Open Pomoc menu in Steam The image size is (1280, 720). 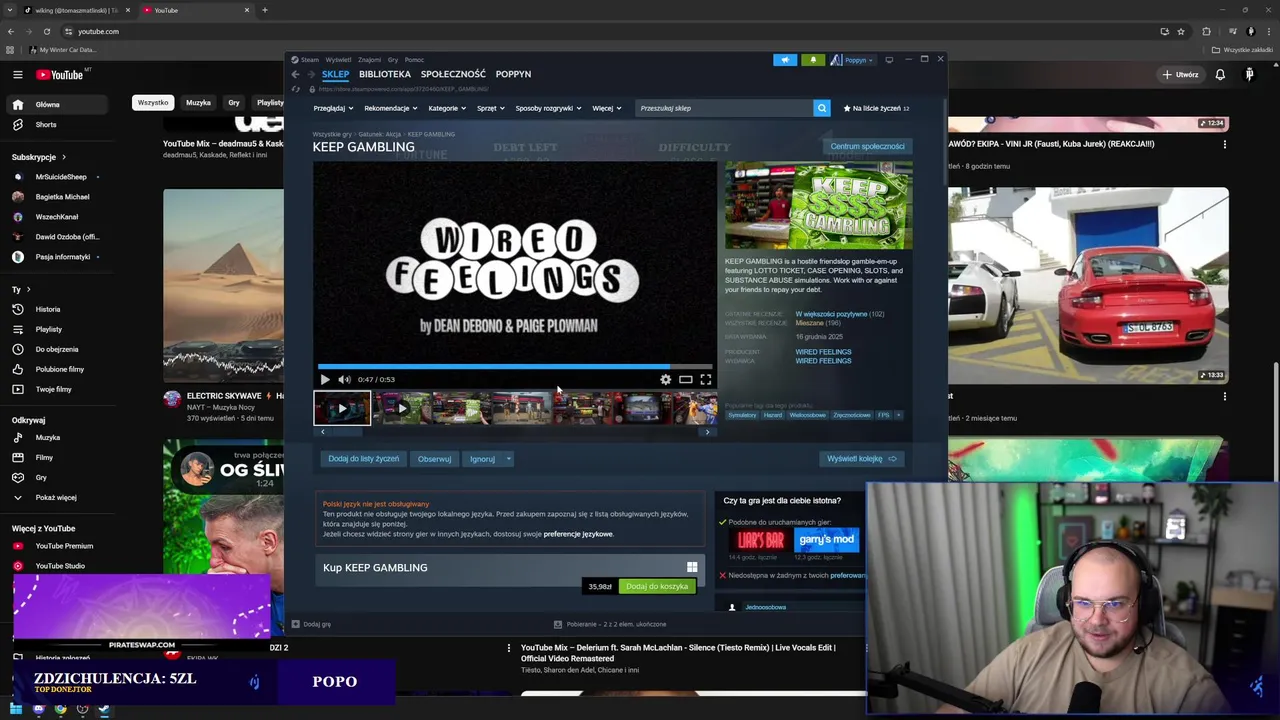point(414,60)
